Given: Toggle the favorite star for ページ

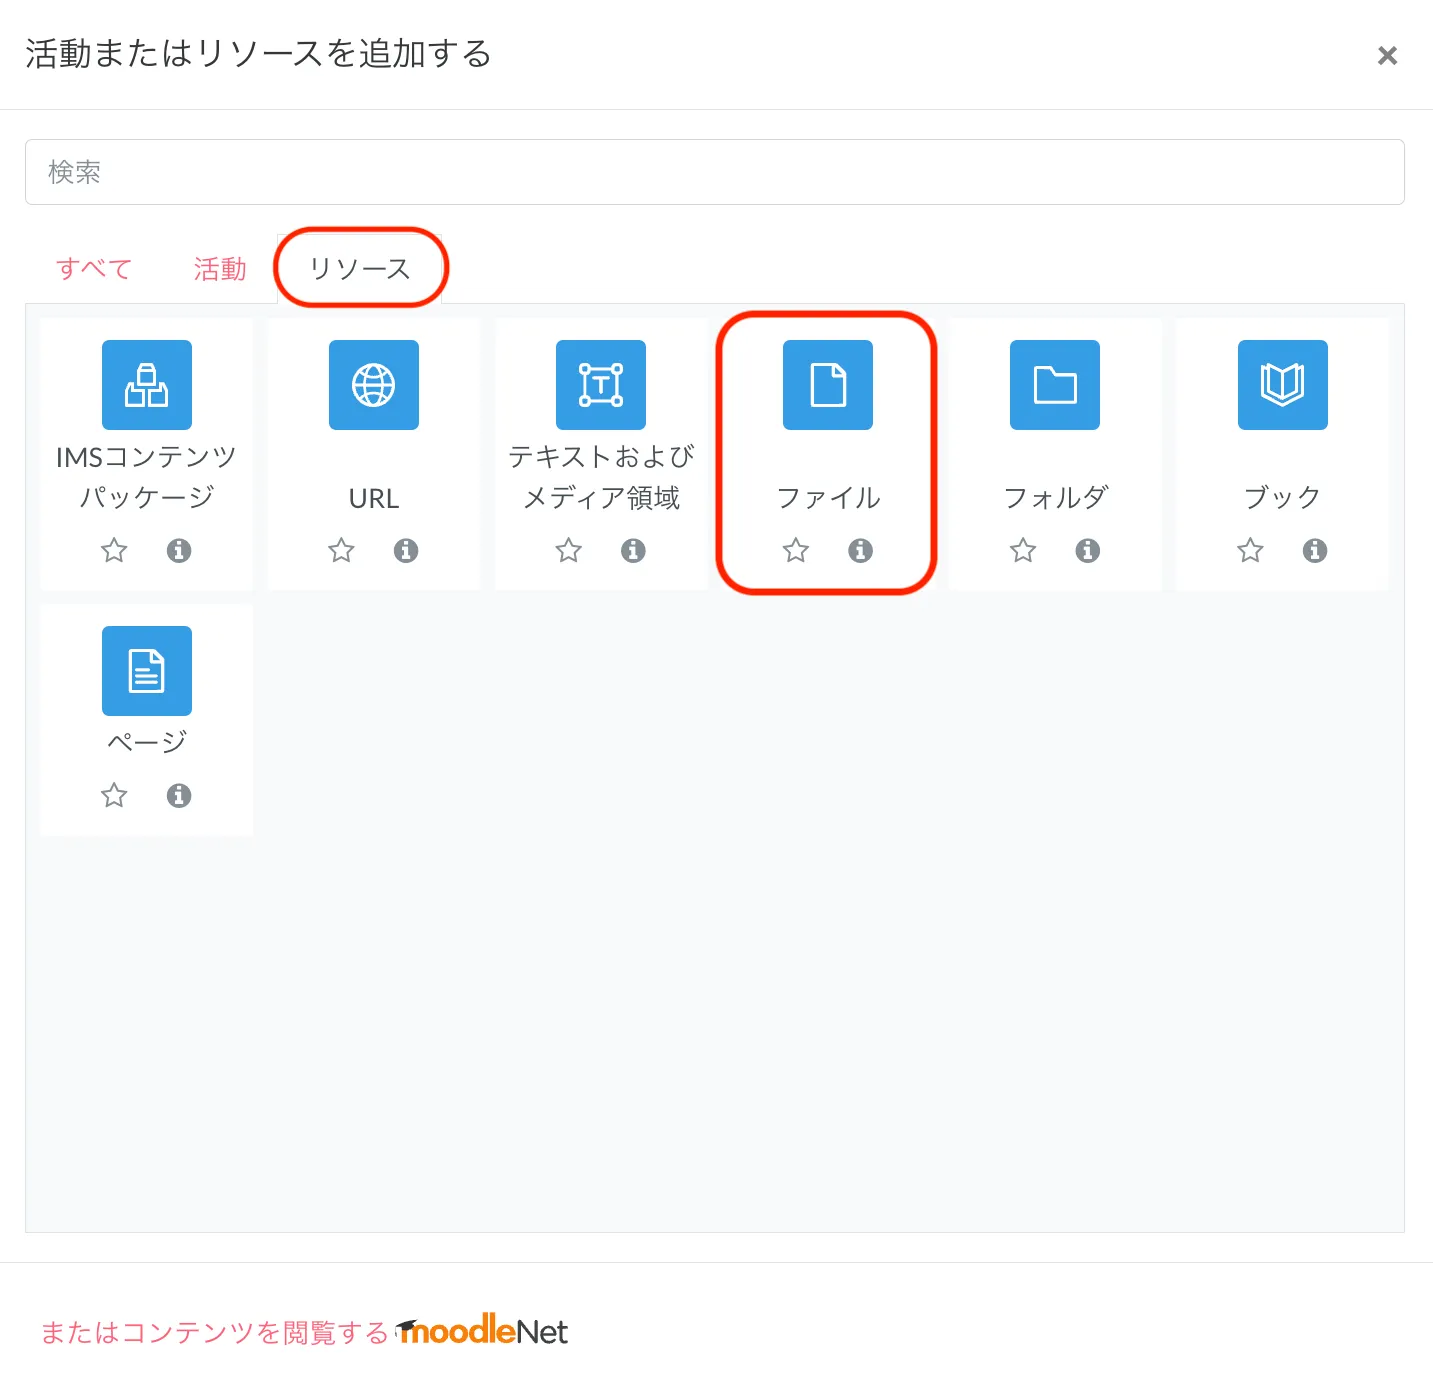Looking at the screenshot, I should (x=114, y=795).
